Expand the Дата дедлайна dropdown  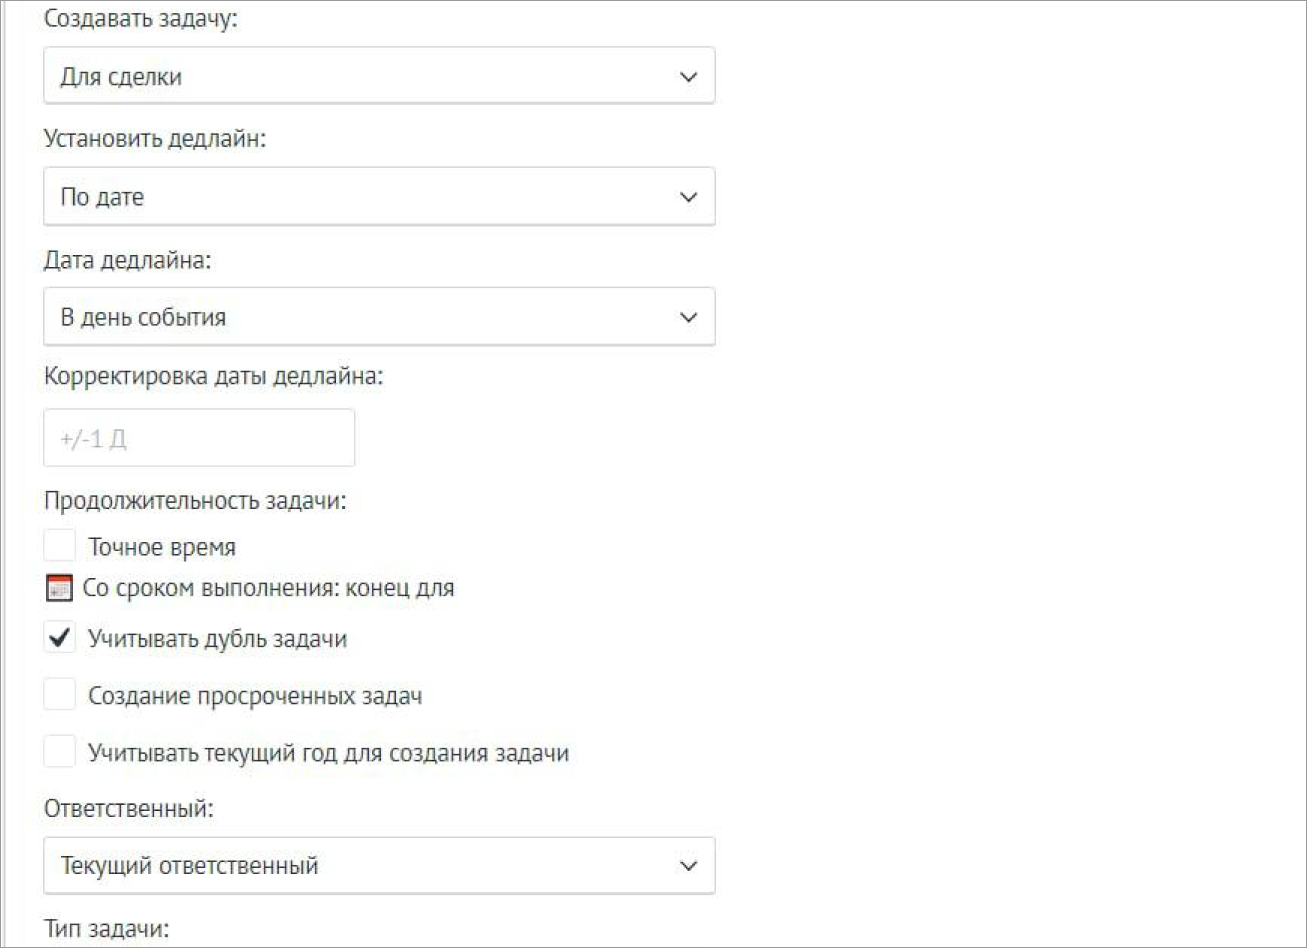pos(379,317)
